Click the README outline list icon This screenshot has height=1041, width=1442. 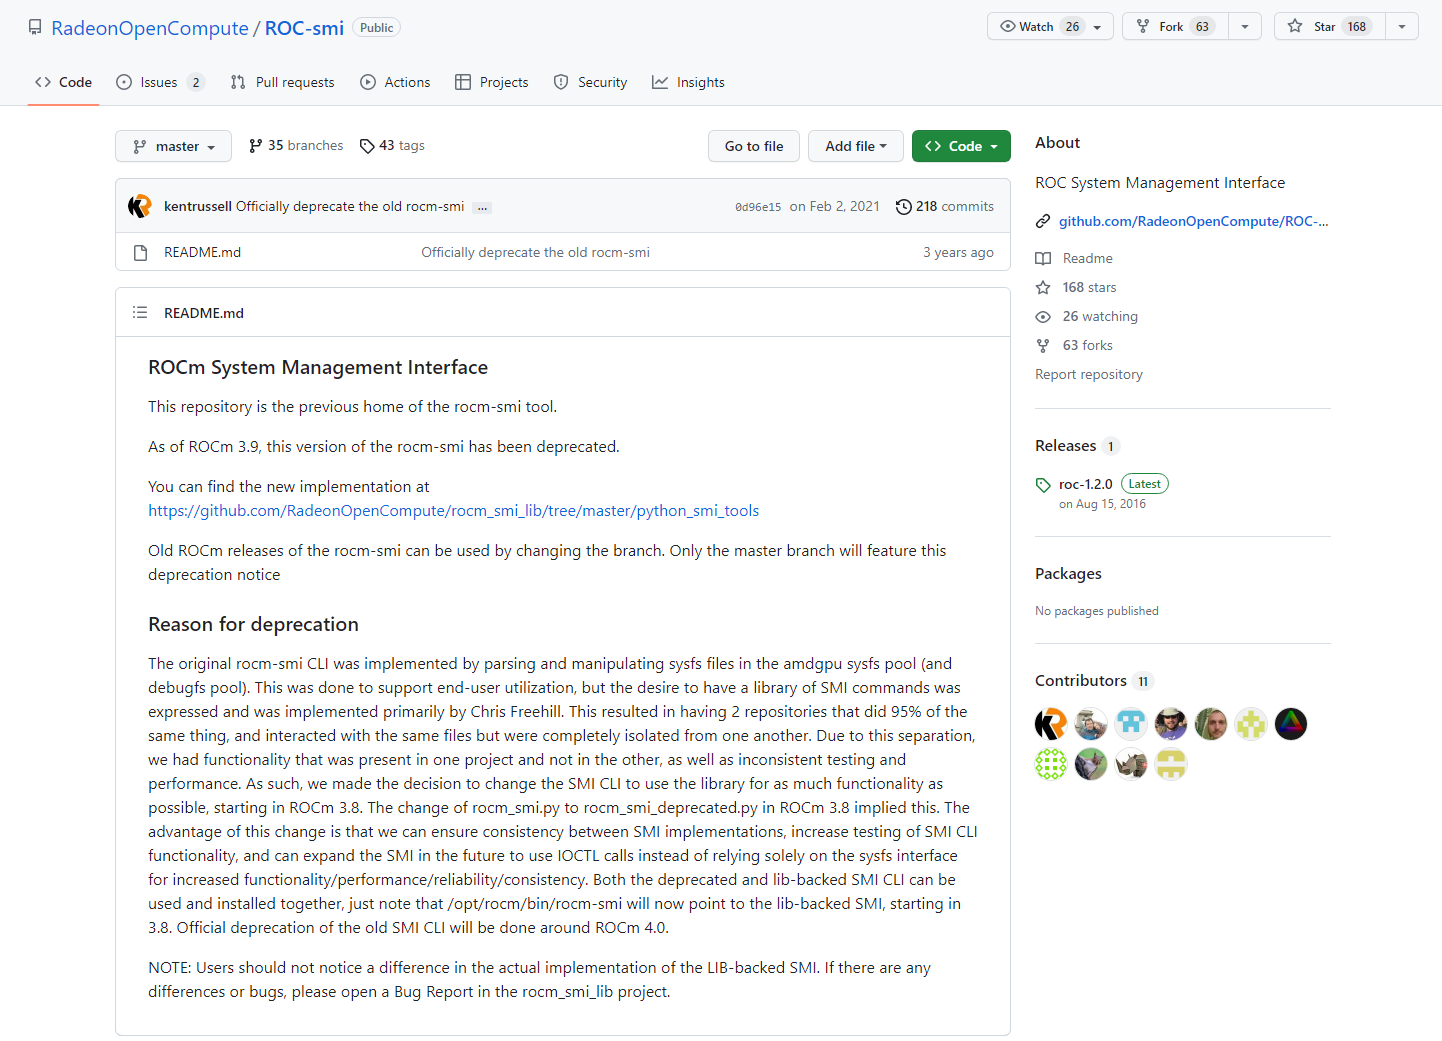pyautogui.click(x=140, y=313)
